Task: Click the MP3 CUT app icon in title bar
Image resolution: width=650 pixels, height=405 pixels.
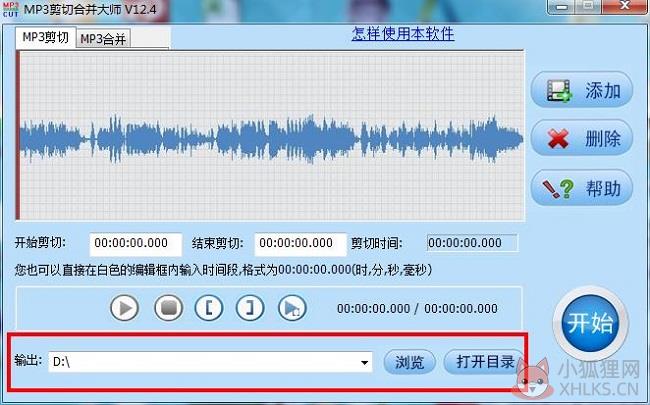Action: [x=10, y=9]
